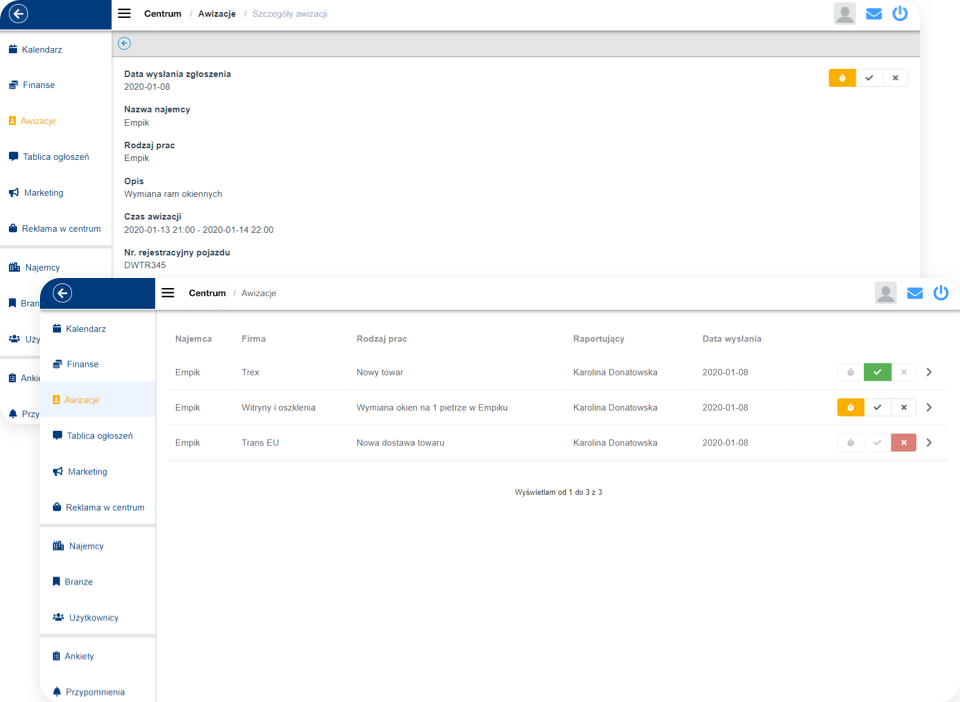Click the mail envelope icon in back window
Screen dimensions: 960x702
point(873,14)
